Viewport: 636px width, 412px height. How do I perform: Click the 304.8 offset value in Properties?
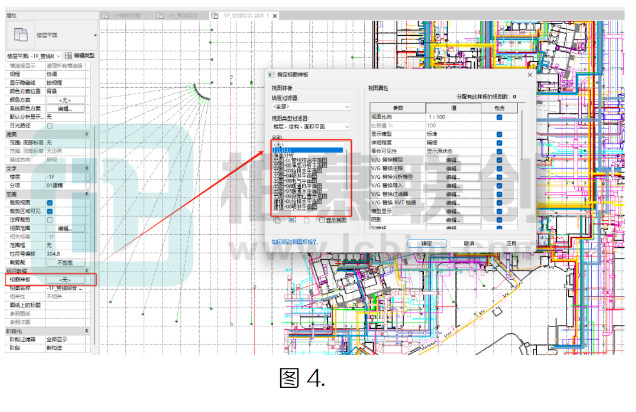(x=54, y=254)
